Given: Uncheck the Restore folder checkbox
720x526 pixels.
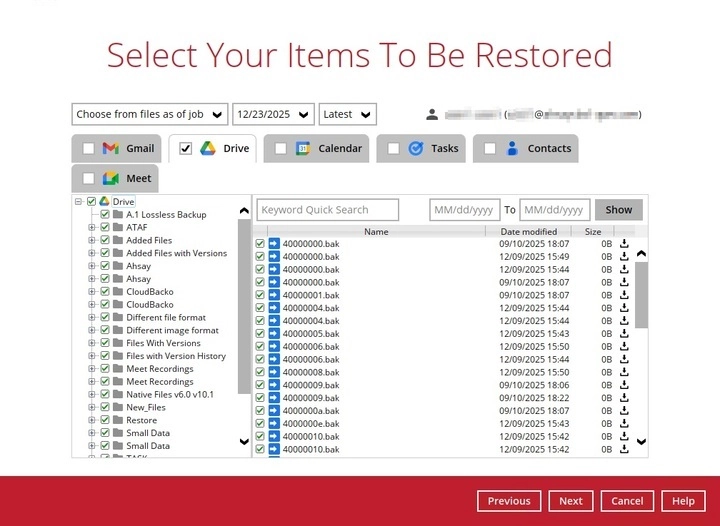Looking at the screenshot, I should pos(105,421).
